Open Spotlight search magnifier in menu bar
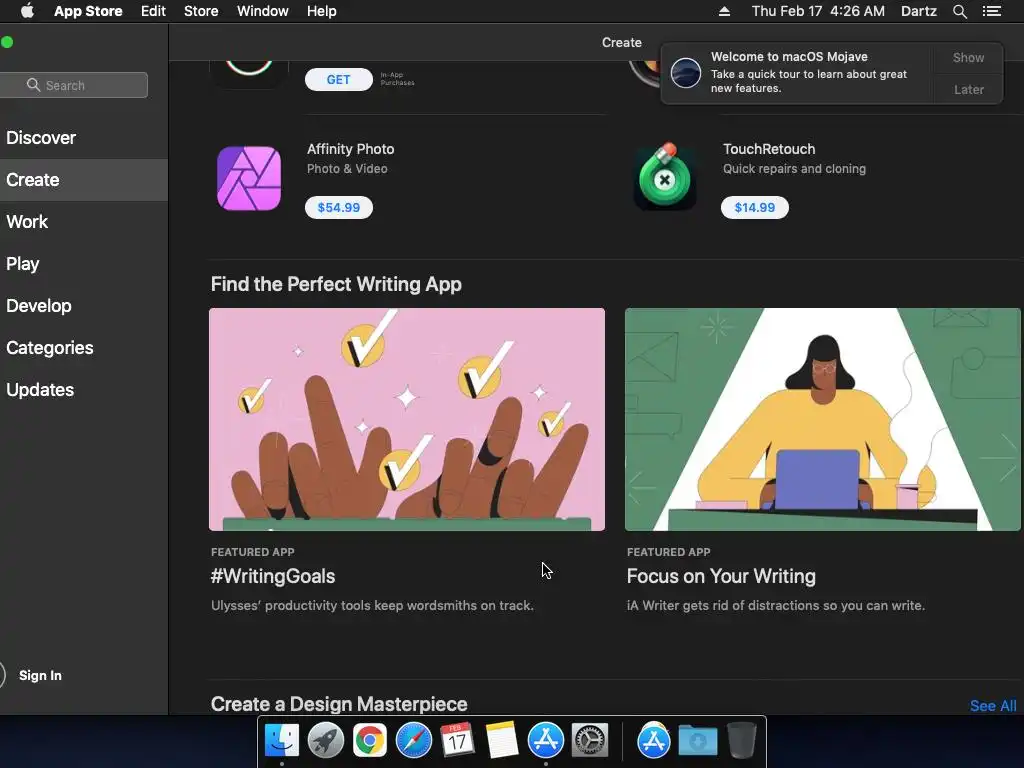The width and height of the screenshot is (1024, 768). [x=959, y=11]
